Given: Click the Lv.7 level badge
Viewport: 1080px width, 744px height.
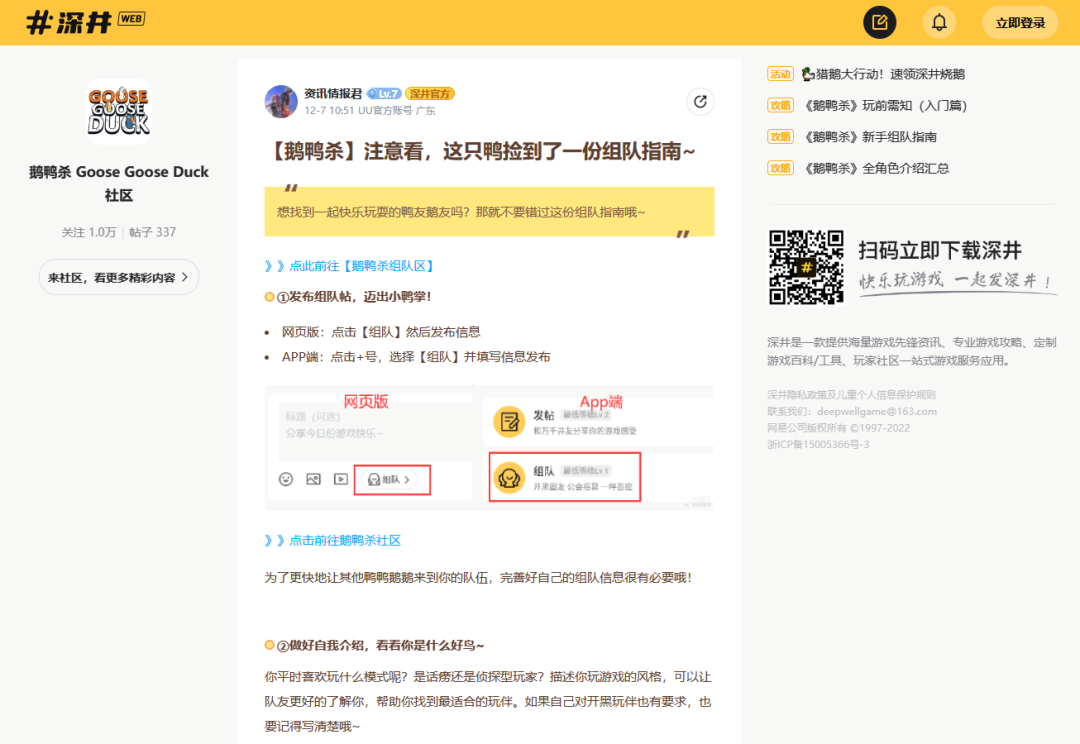Looking at the screenshot, I should [384, 94].
